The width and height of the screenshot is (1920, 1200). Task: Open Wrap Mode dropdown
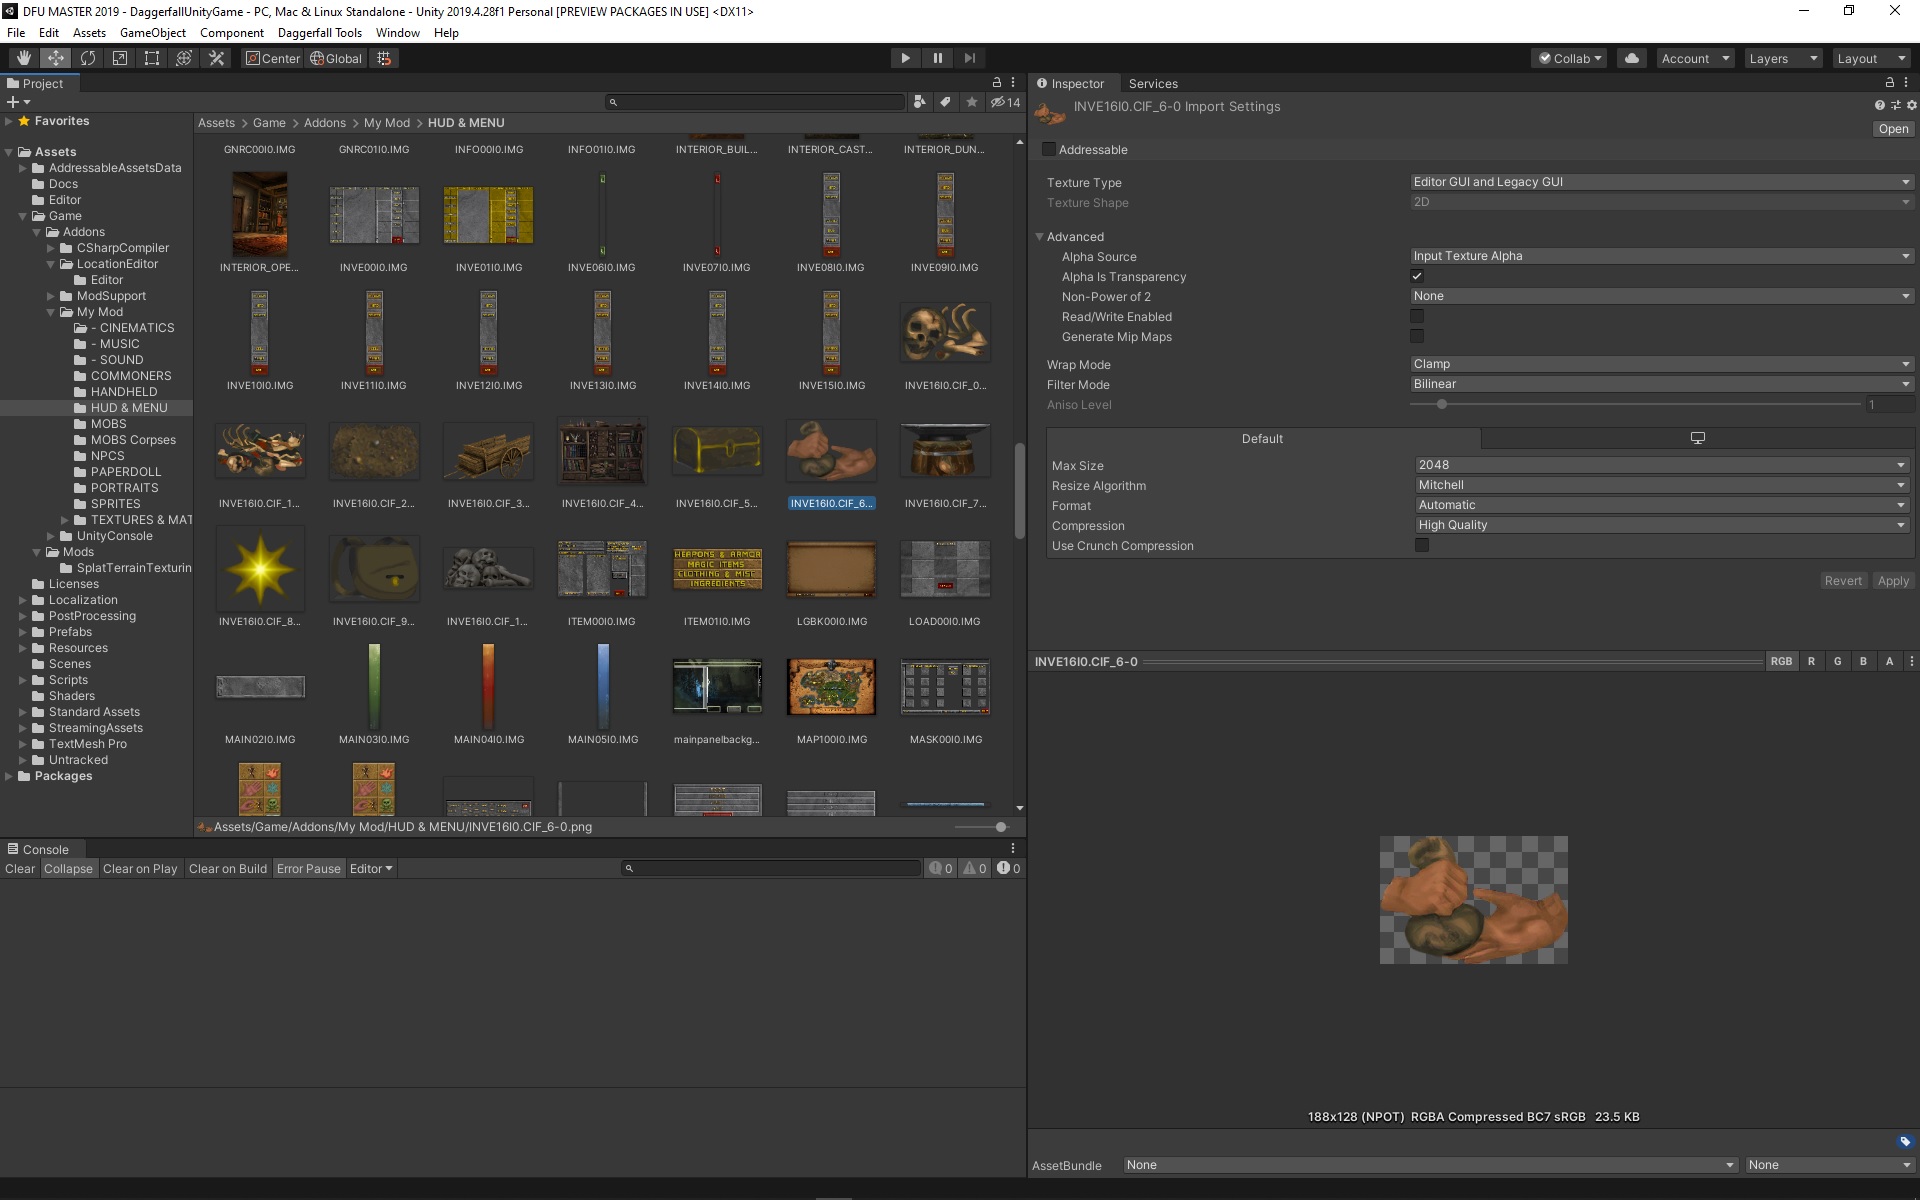click(1661, 364)
